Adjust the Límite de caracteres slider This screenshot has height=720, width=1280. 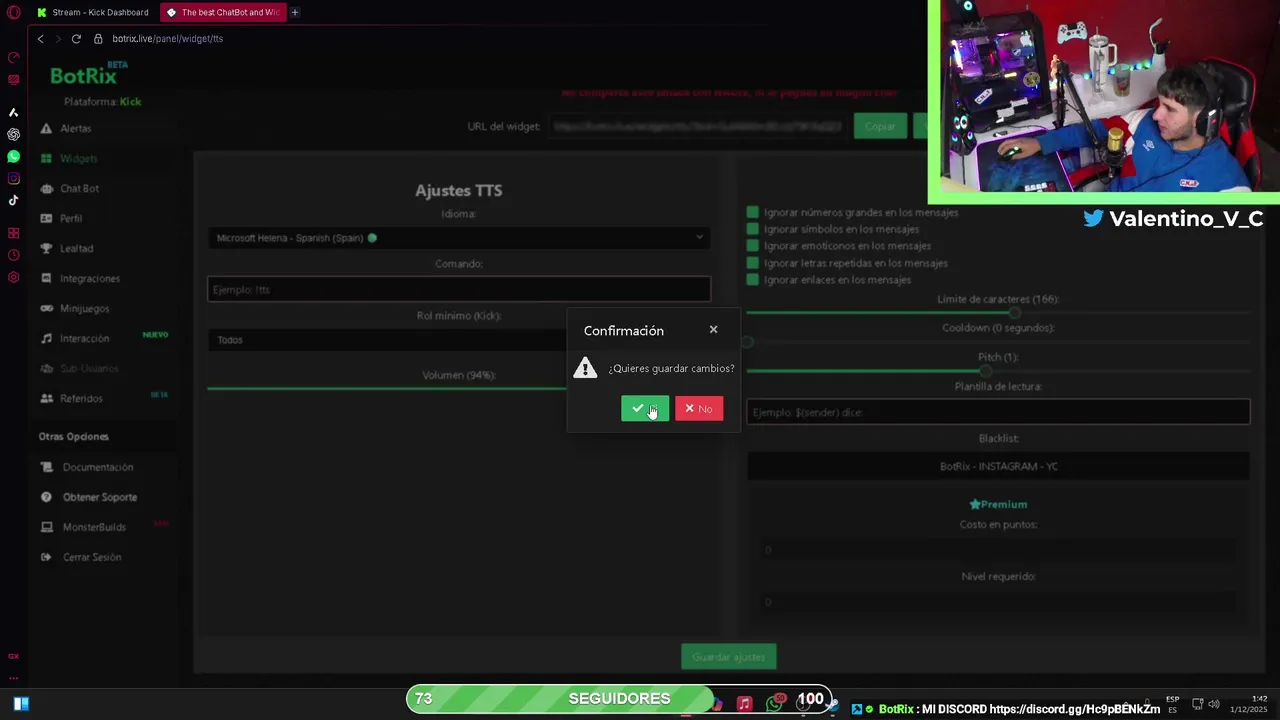tap(998, 313)
